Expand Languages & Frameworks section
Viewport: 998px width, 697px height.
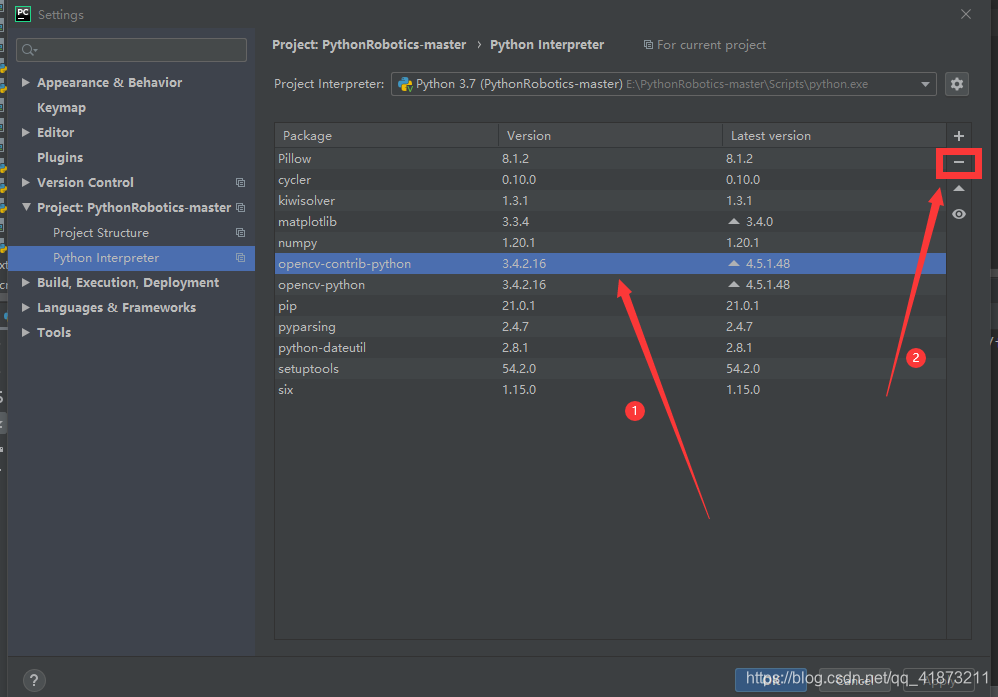[x=25, y=307]
